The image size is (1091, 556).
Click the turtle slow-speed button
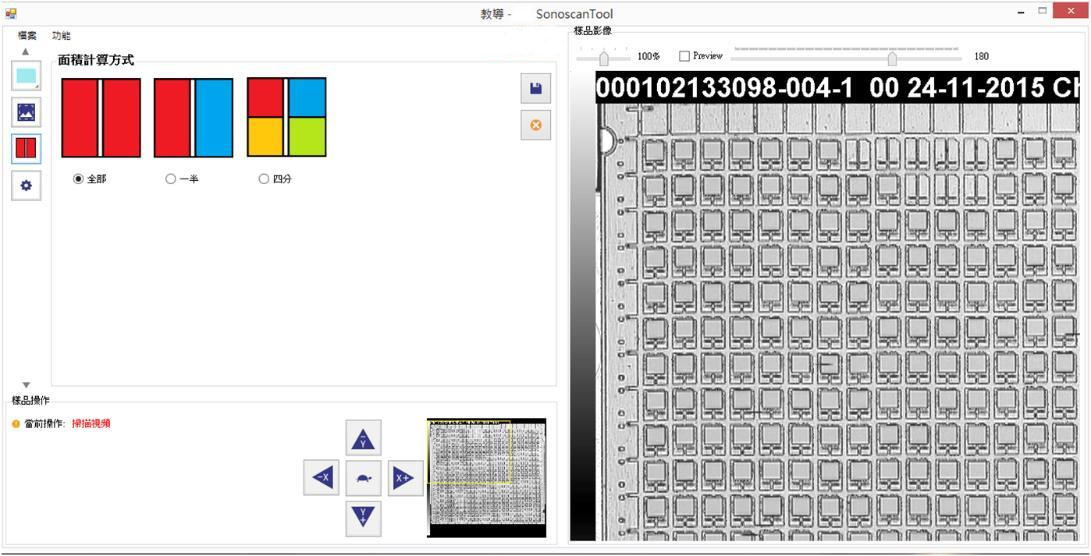[363, 478]
